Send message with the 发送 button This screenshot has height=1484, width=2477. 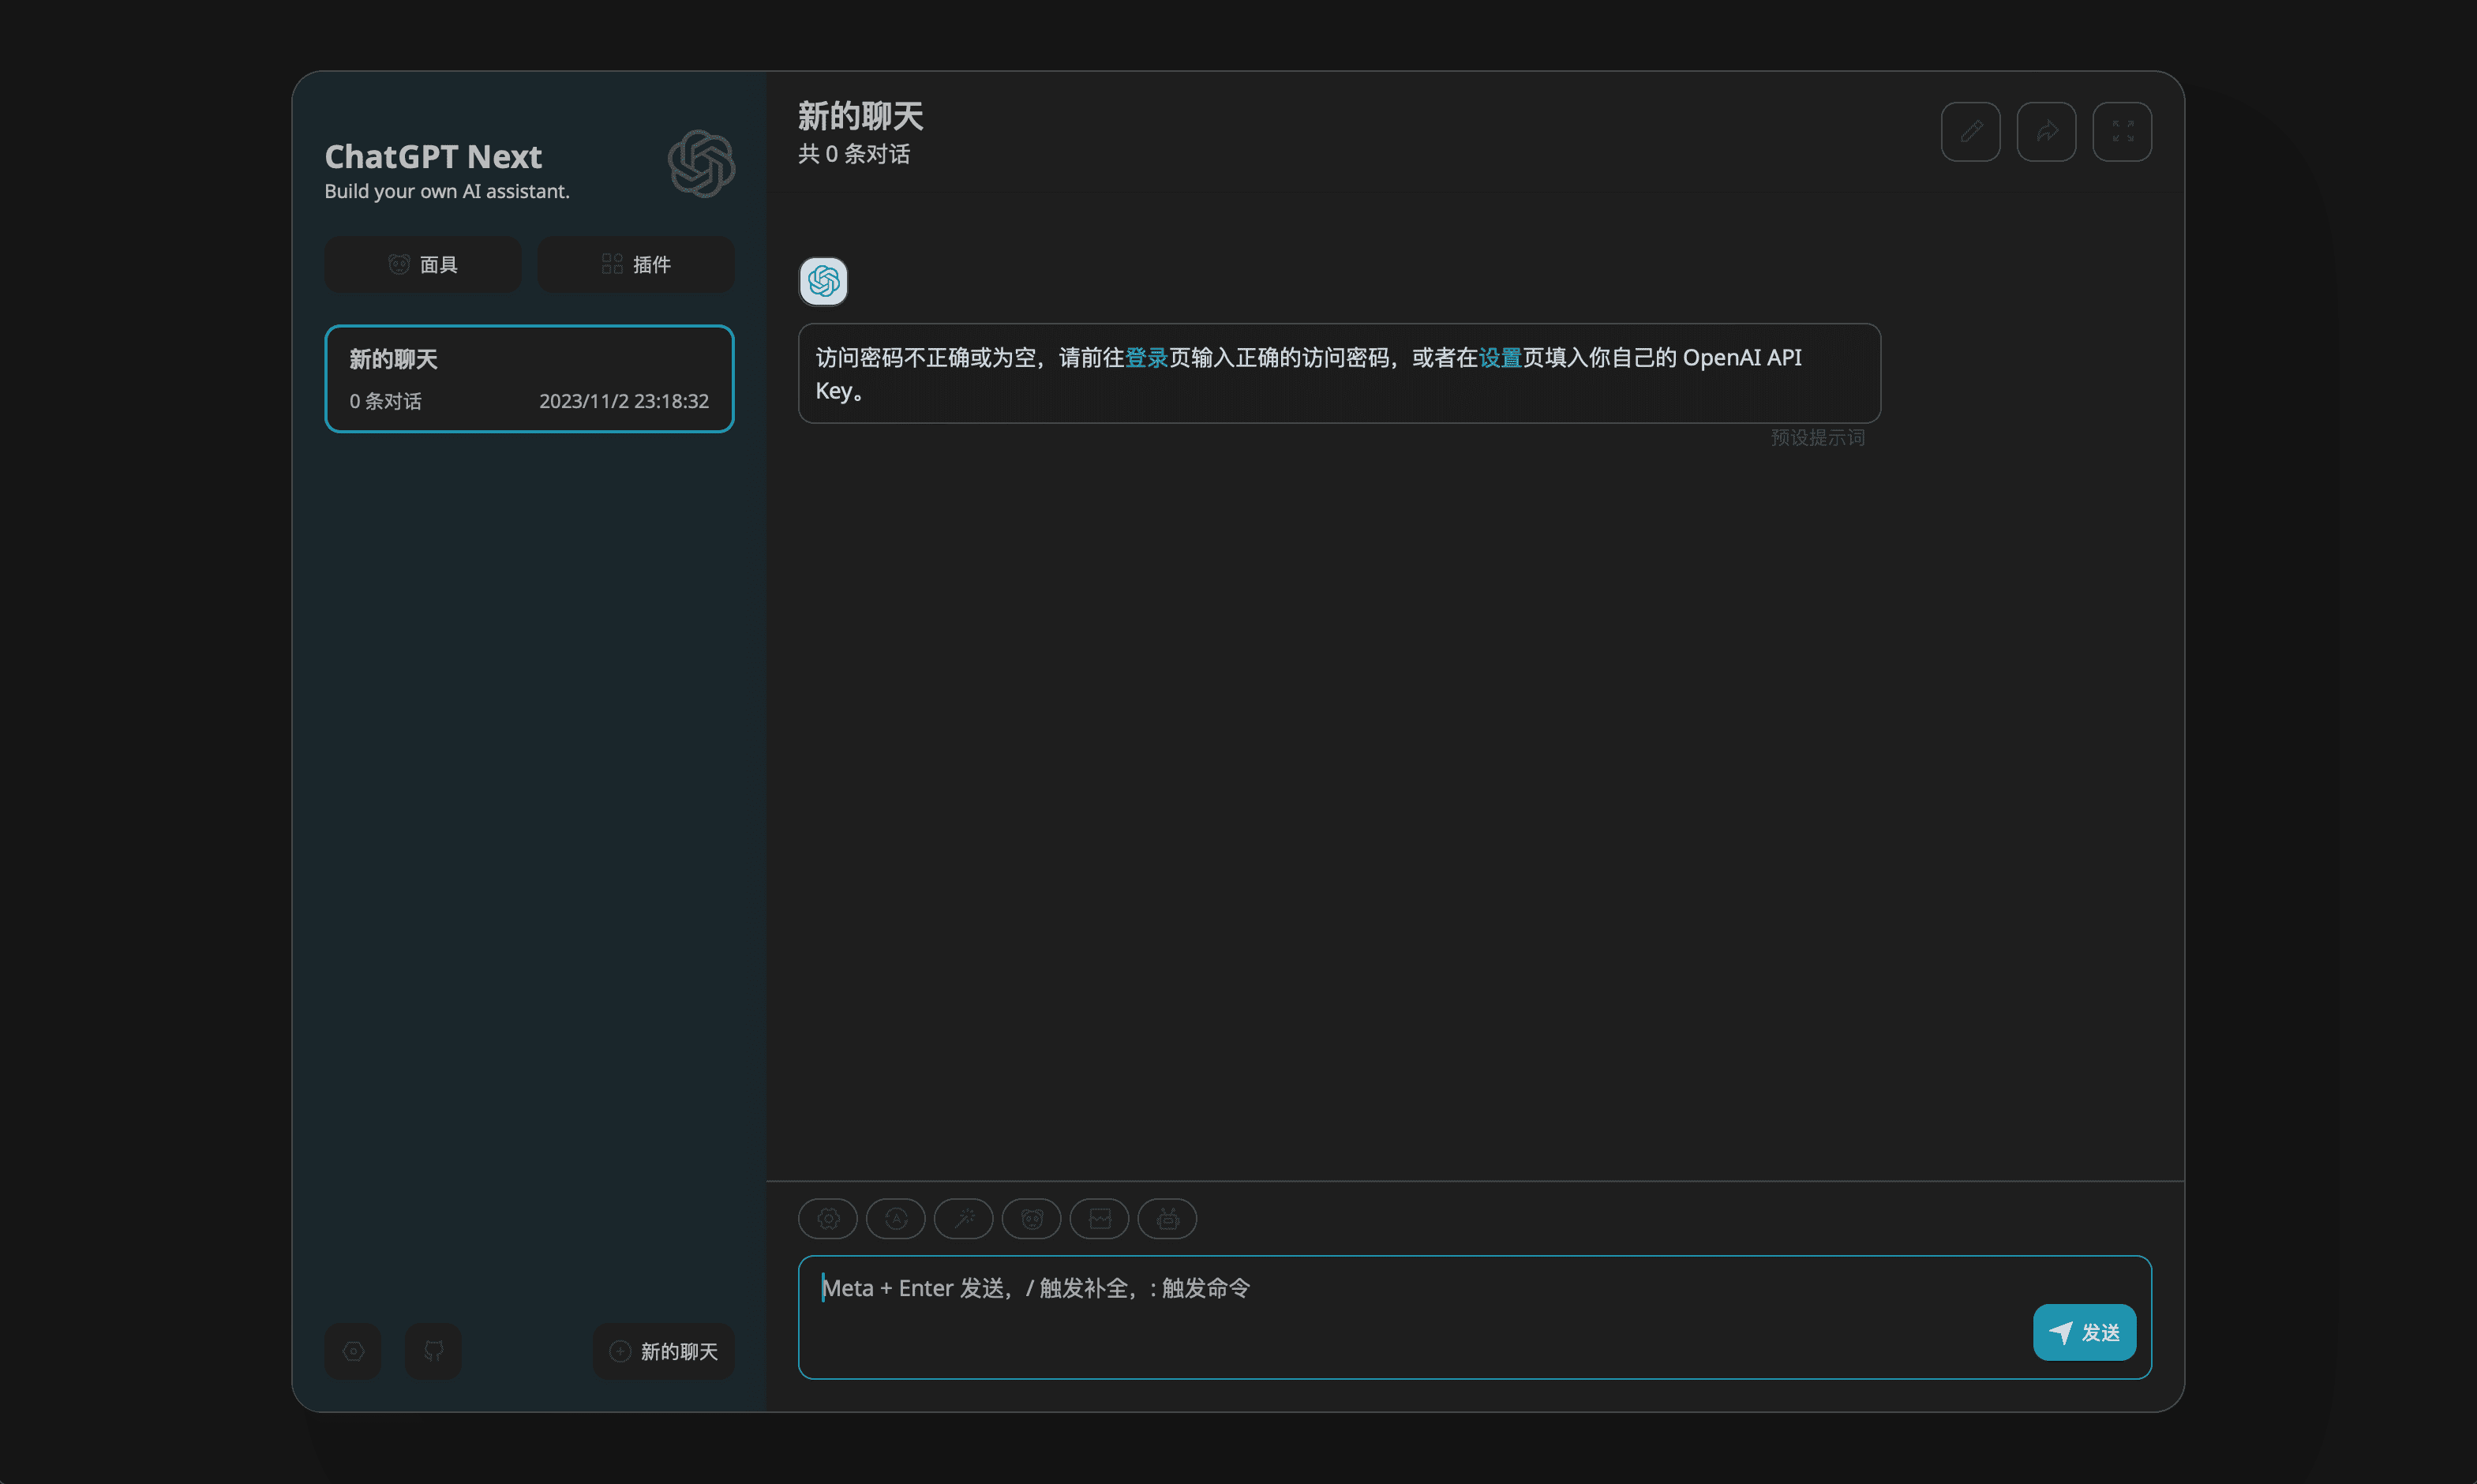[x=2084, y=1332]
